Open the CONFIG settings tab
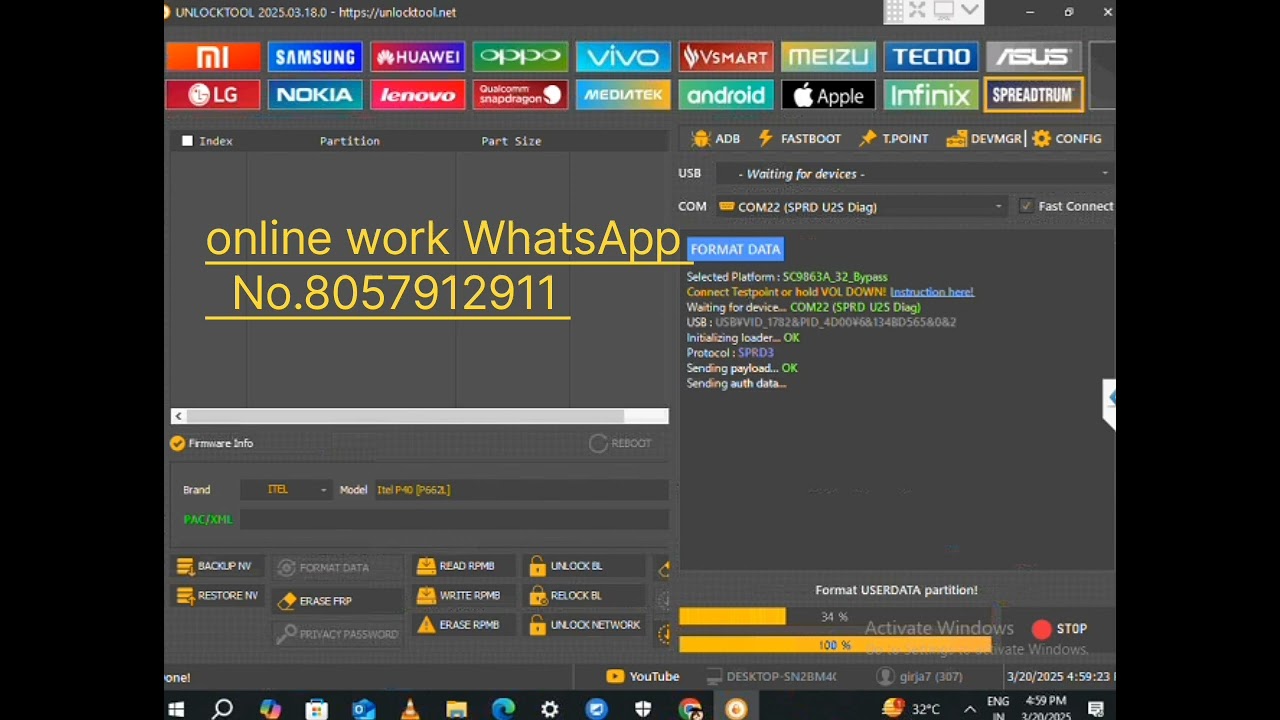The width and height of the screenshot is (1280, 720). [1067, 139]
